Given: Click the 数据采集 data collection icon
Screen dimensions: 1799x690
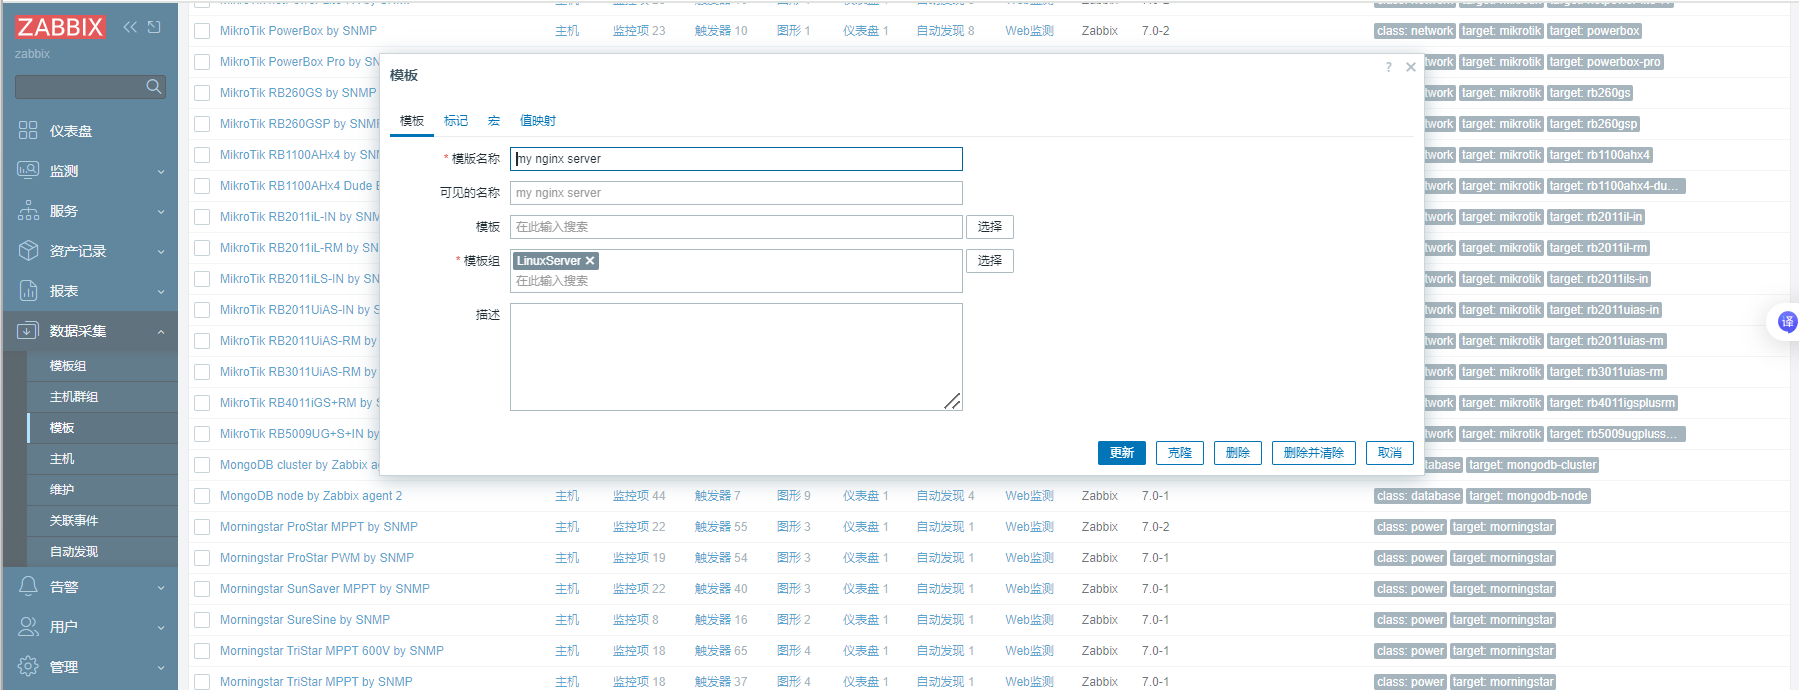Looking at the screenshot, I should 28,331.
